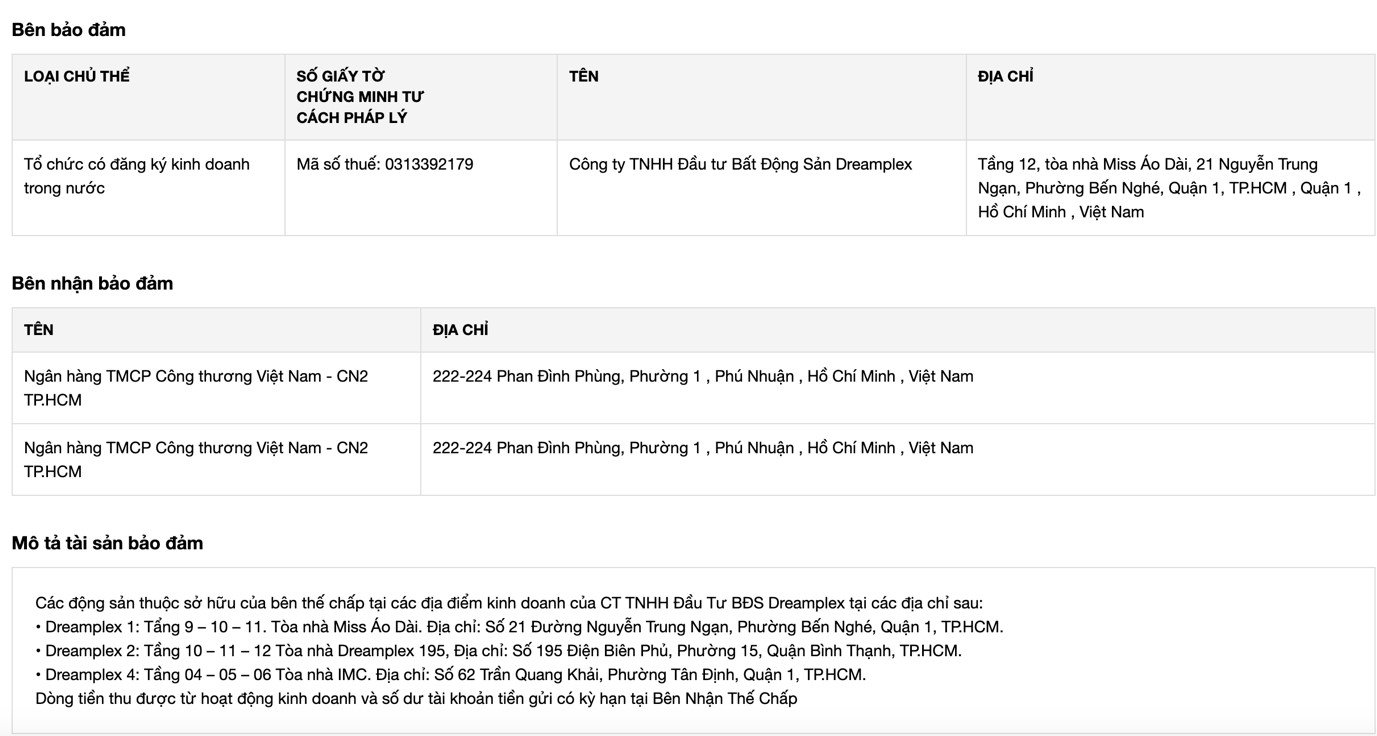Click ĐỊA CHỈ header in Bên nhận bảo đảm table

tap(460, 330)
